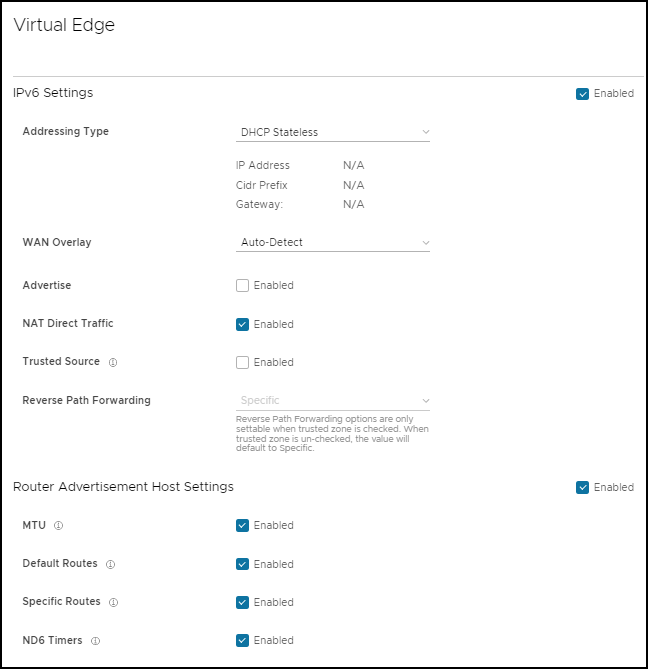Click the Virtual Edge heading

pos(64,26)
